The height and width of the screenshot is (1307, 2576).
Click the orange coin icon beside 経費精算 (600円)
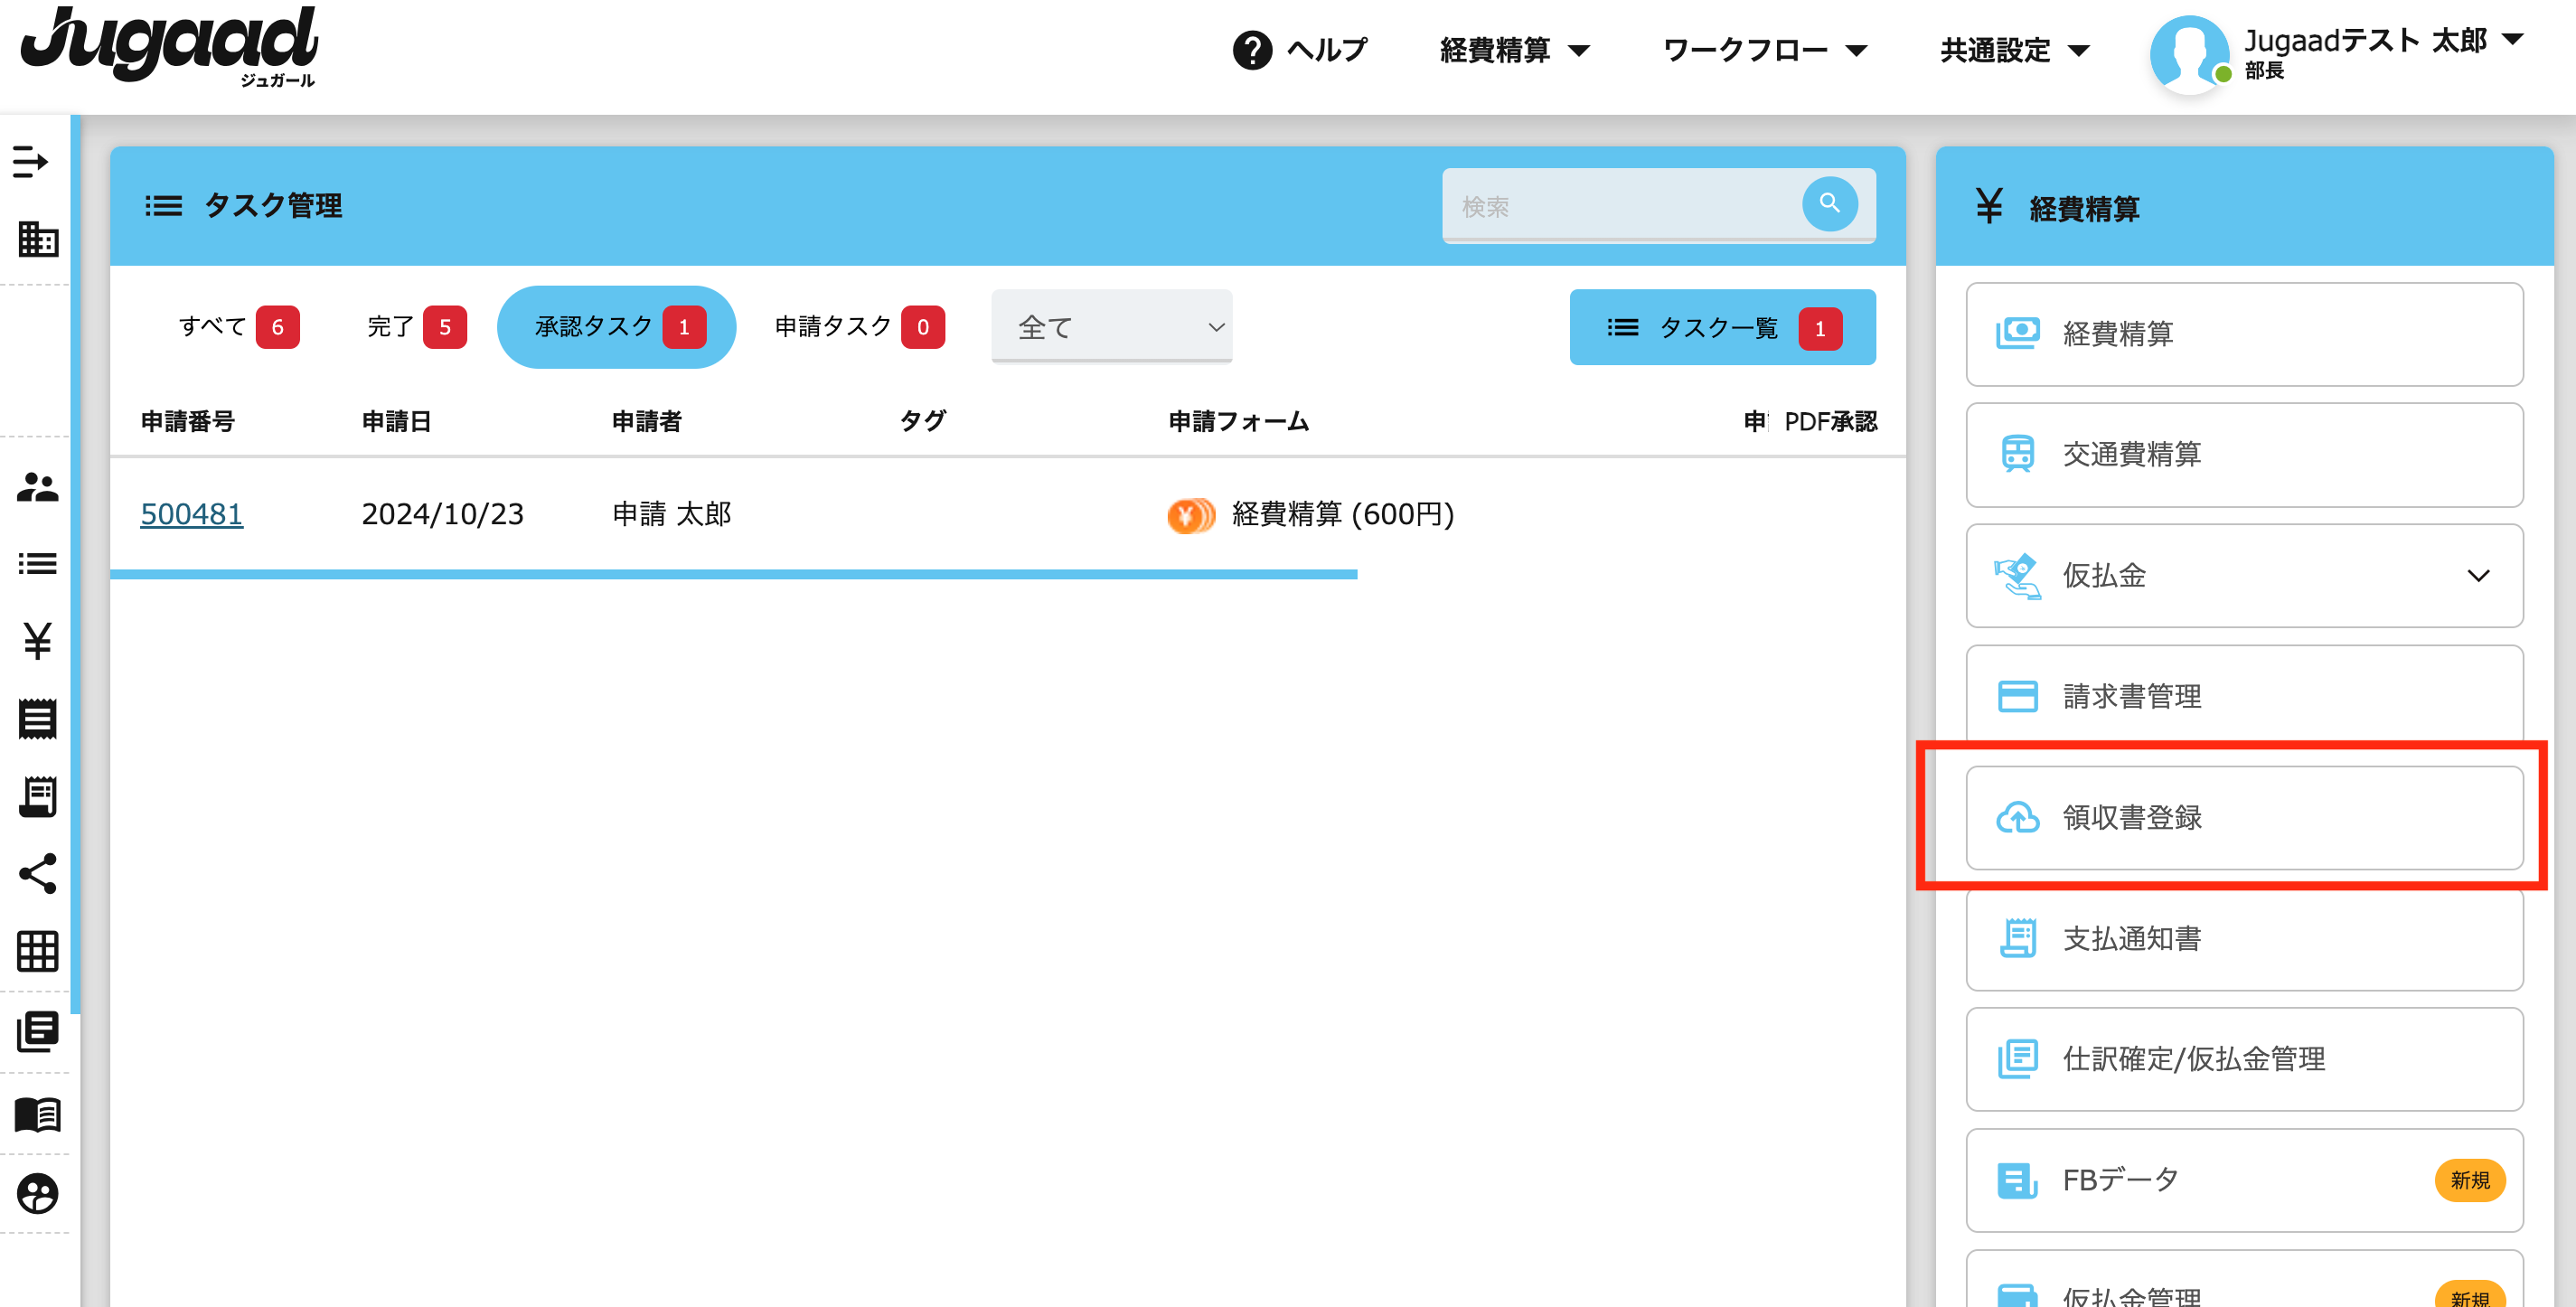(x=1190, y=515)
